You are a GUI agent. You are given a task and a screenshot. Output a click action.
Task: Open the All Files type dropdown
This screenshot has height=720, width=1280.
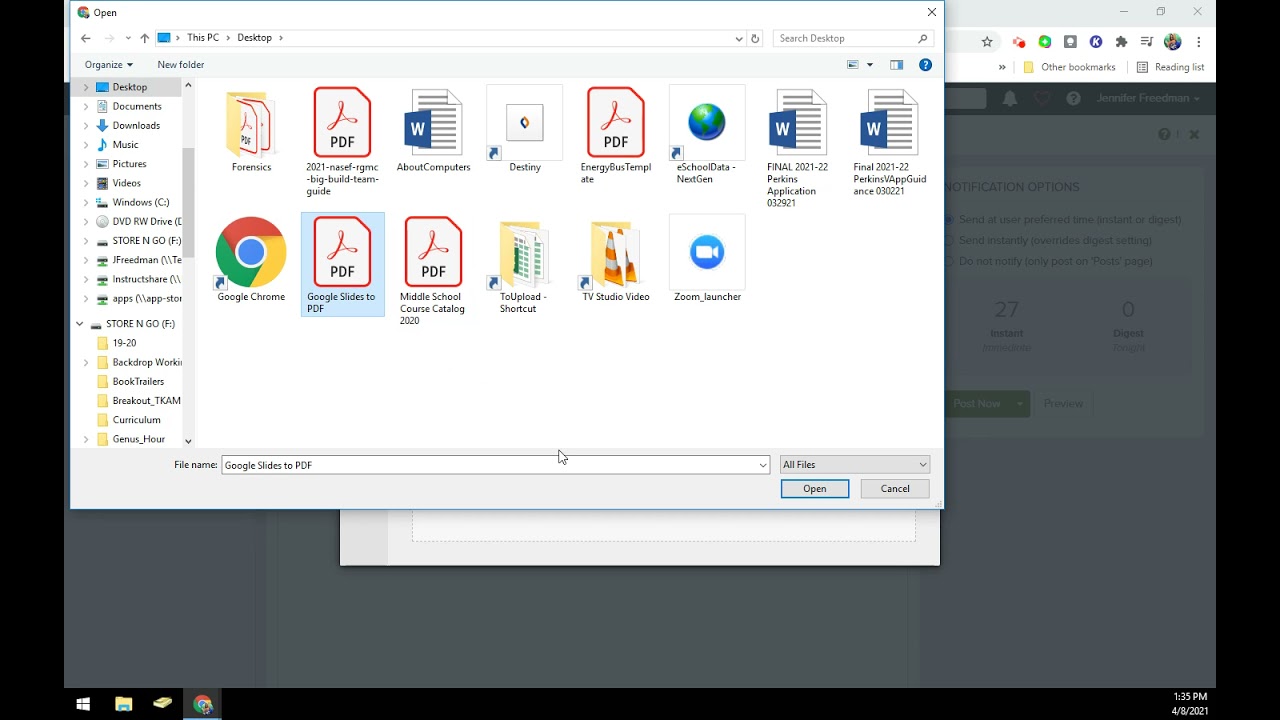coord(855,465)
